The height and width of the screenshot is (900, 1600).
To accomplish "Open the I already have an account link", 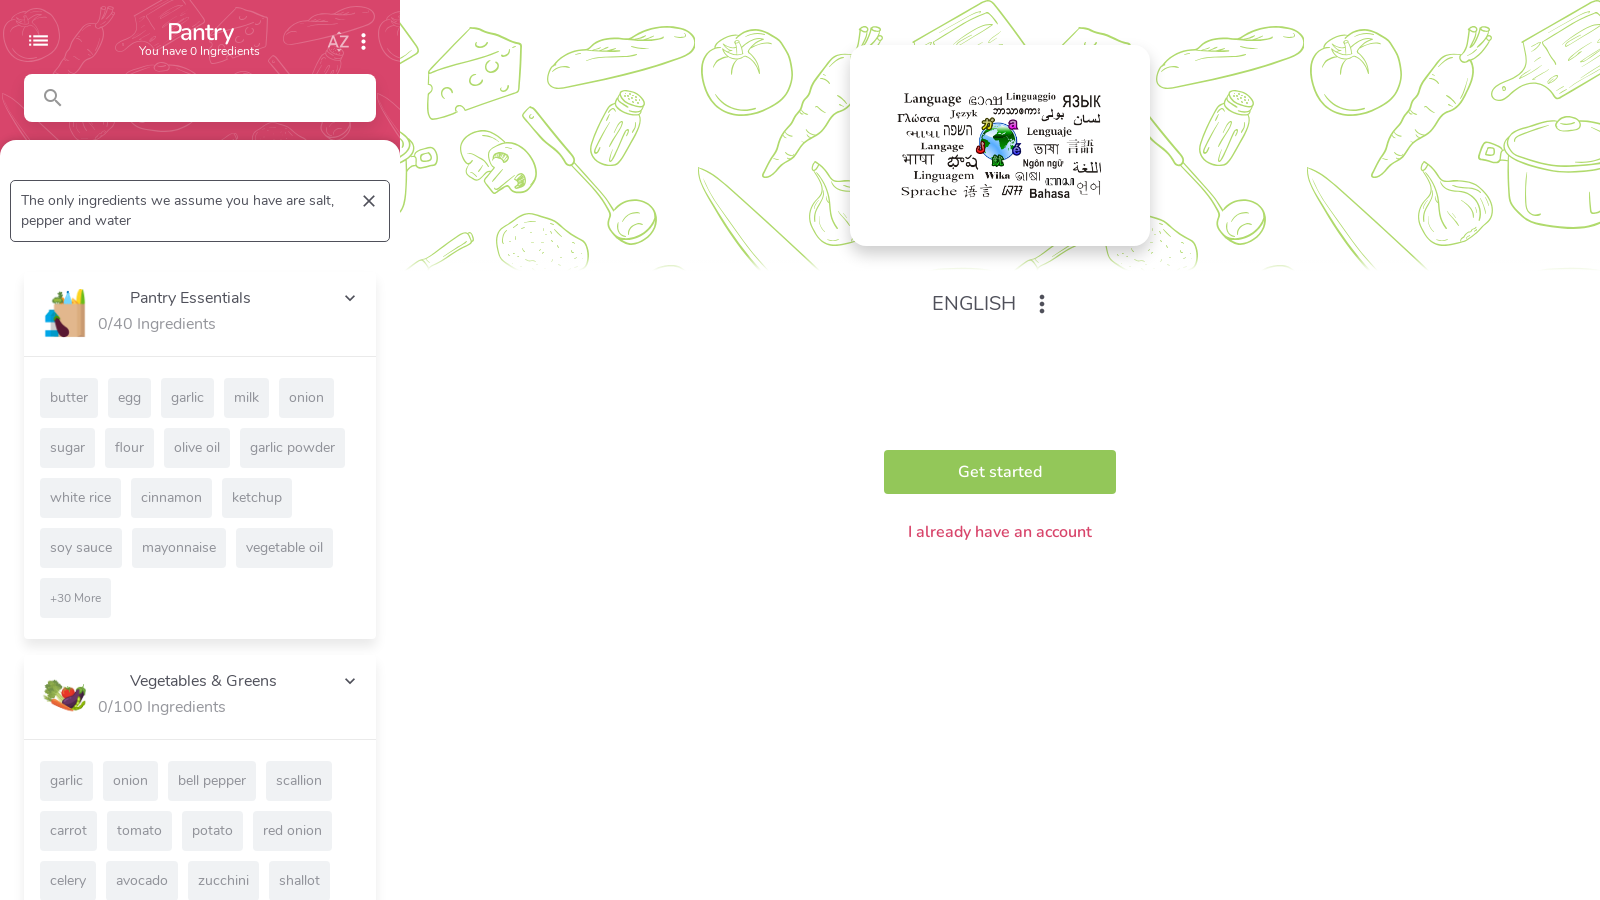I will coord(1000,532).
